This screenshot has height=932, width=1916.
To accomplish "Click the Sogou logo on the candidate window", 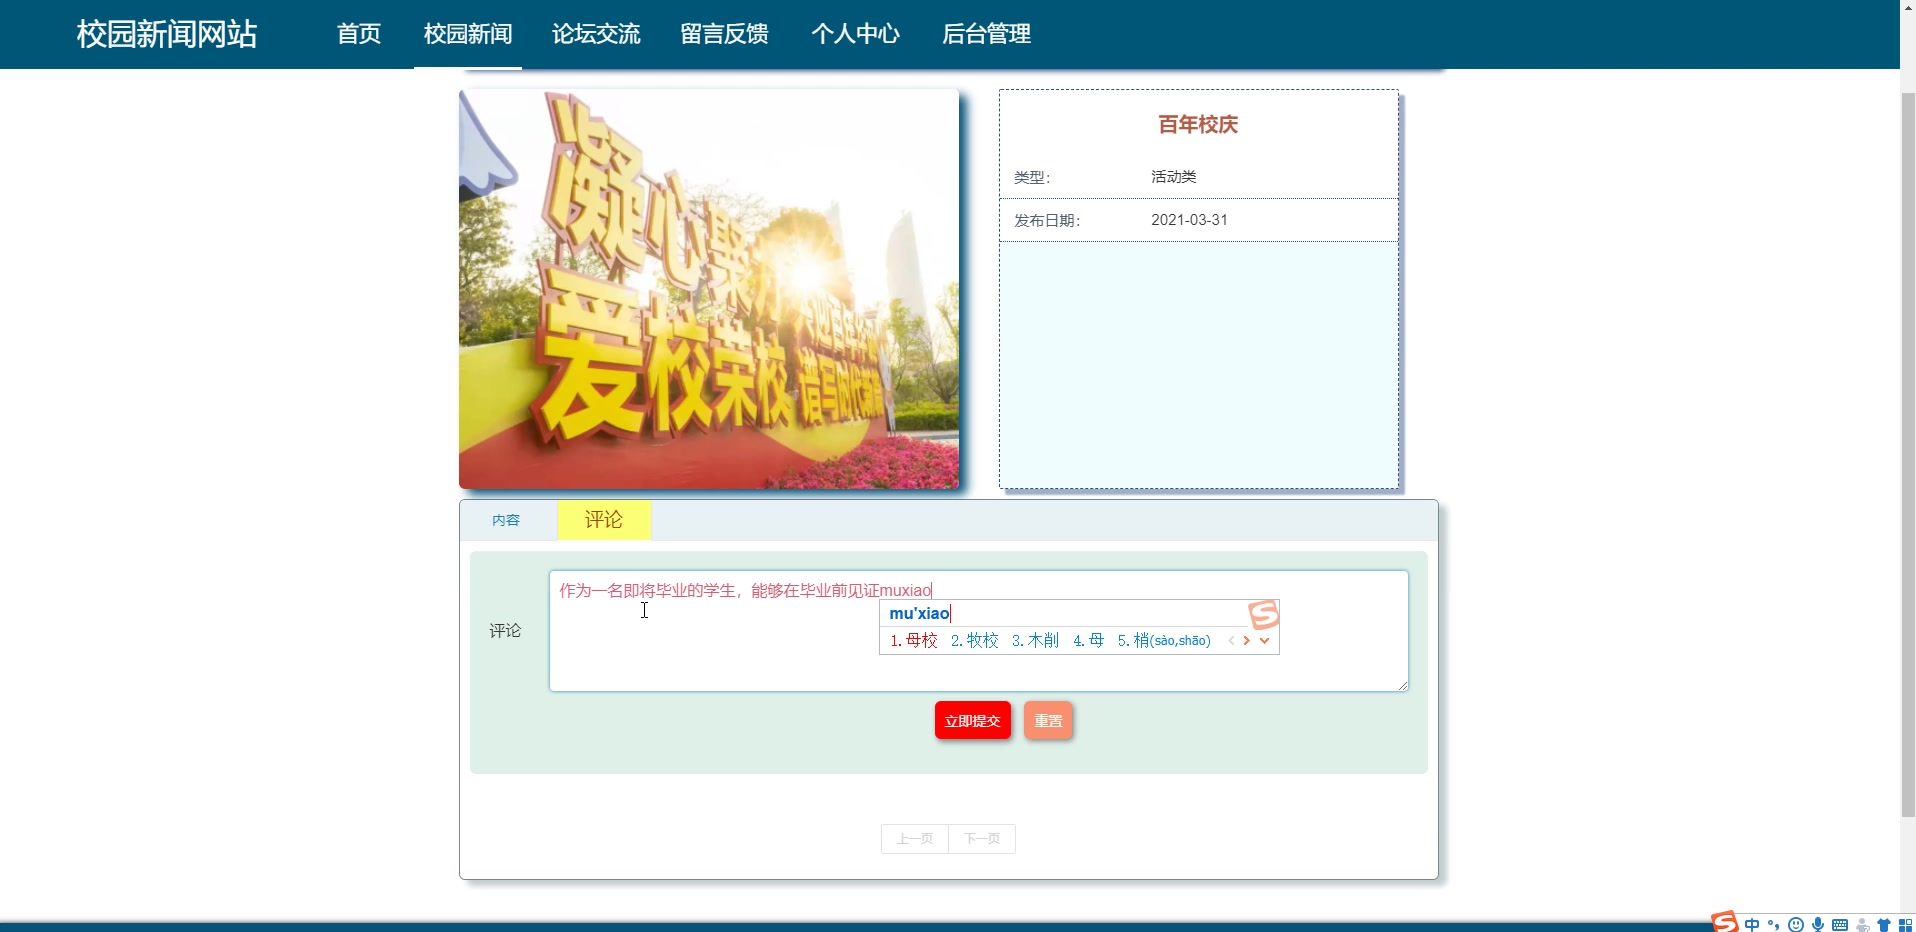I will point(1263,613).
